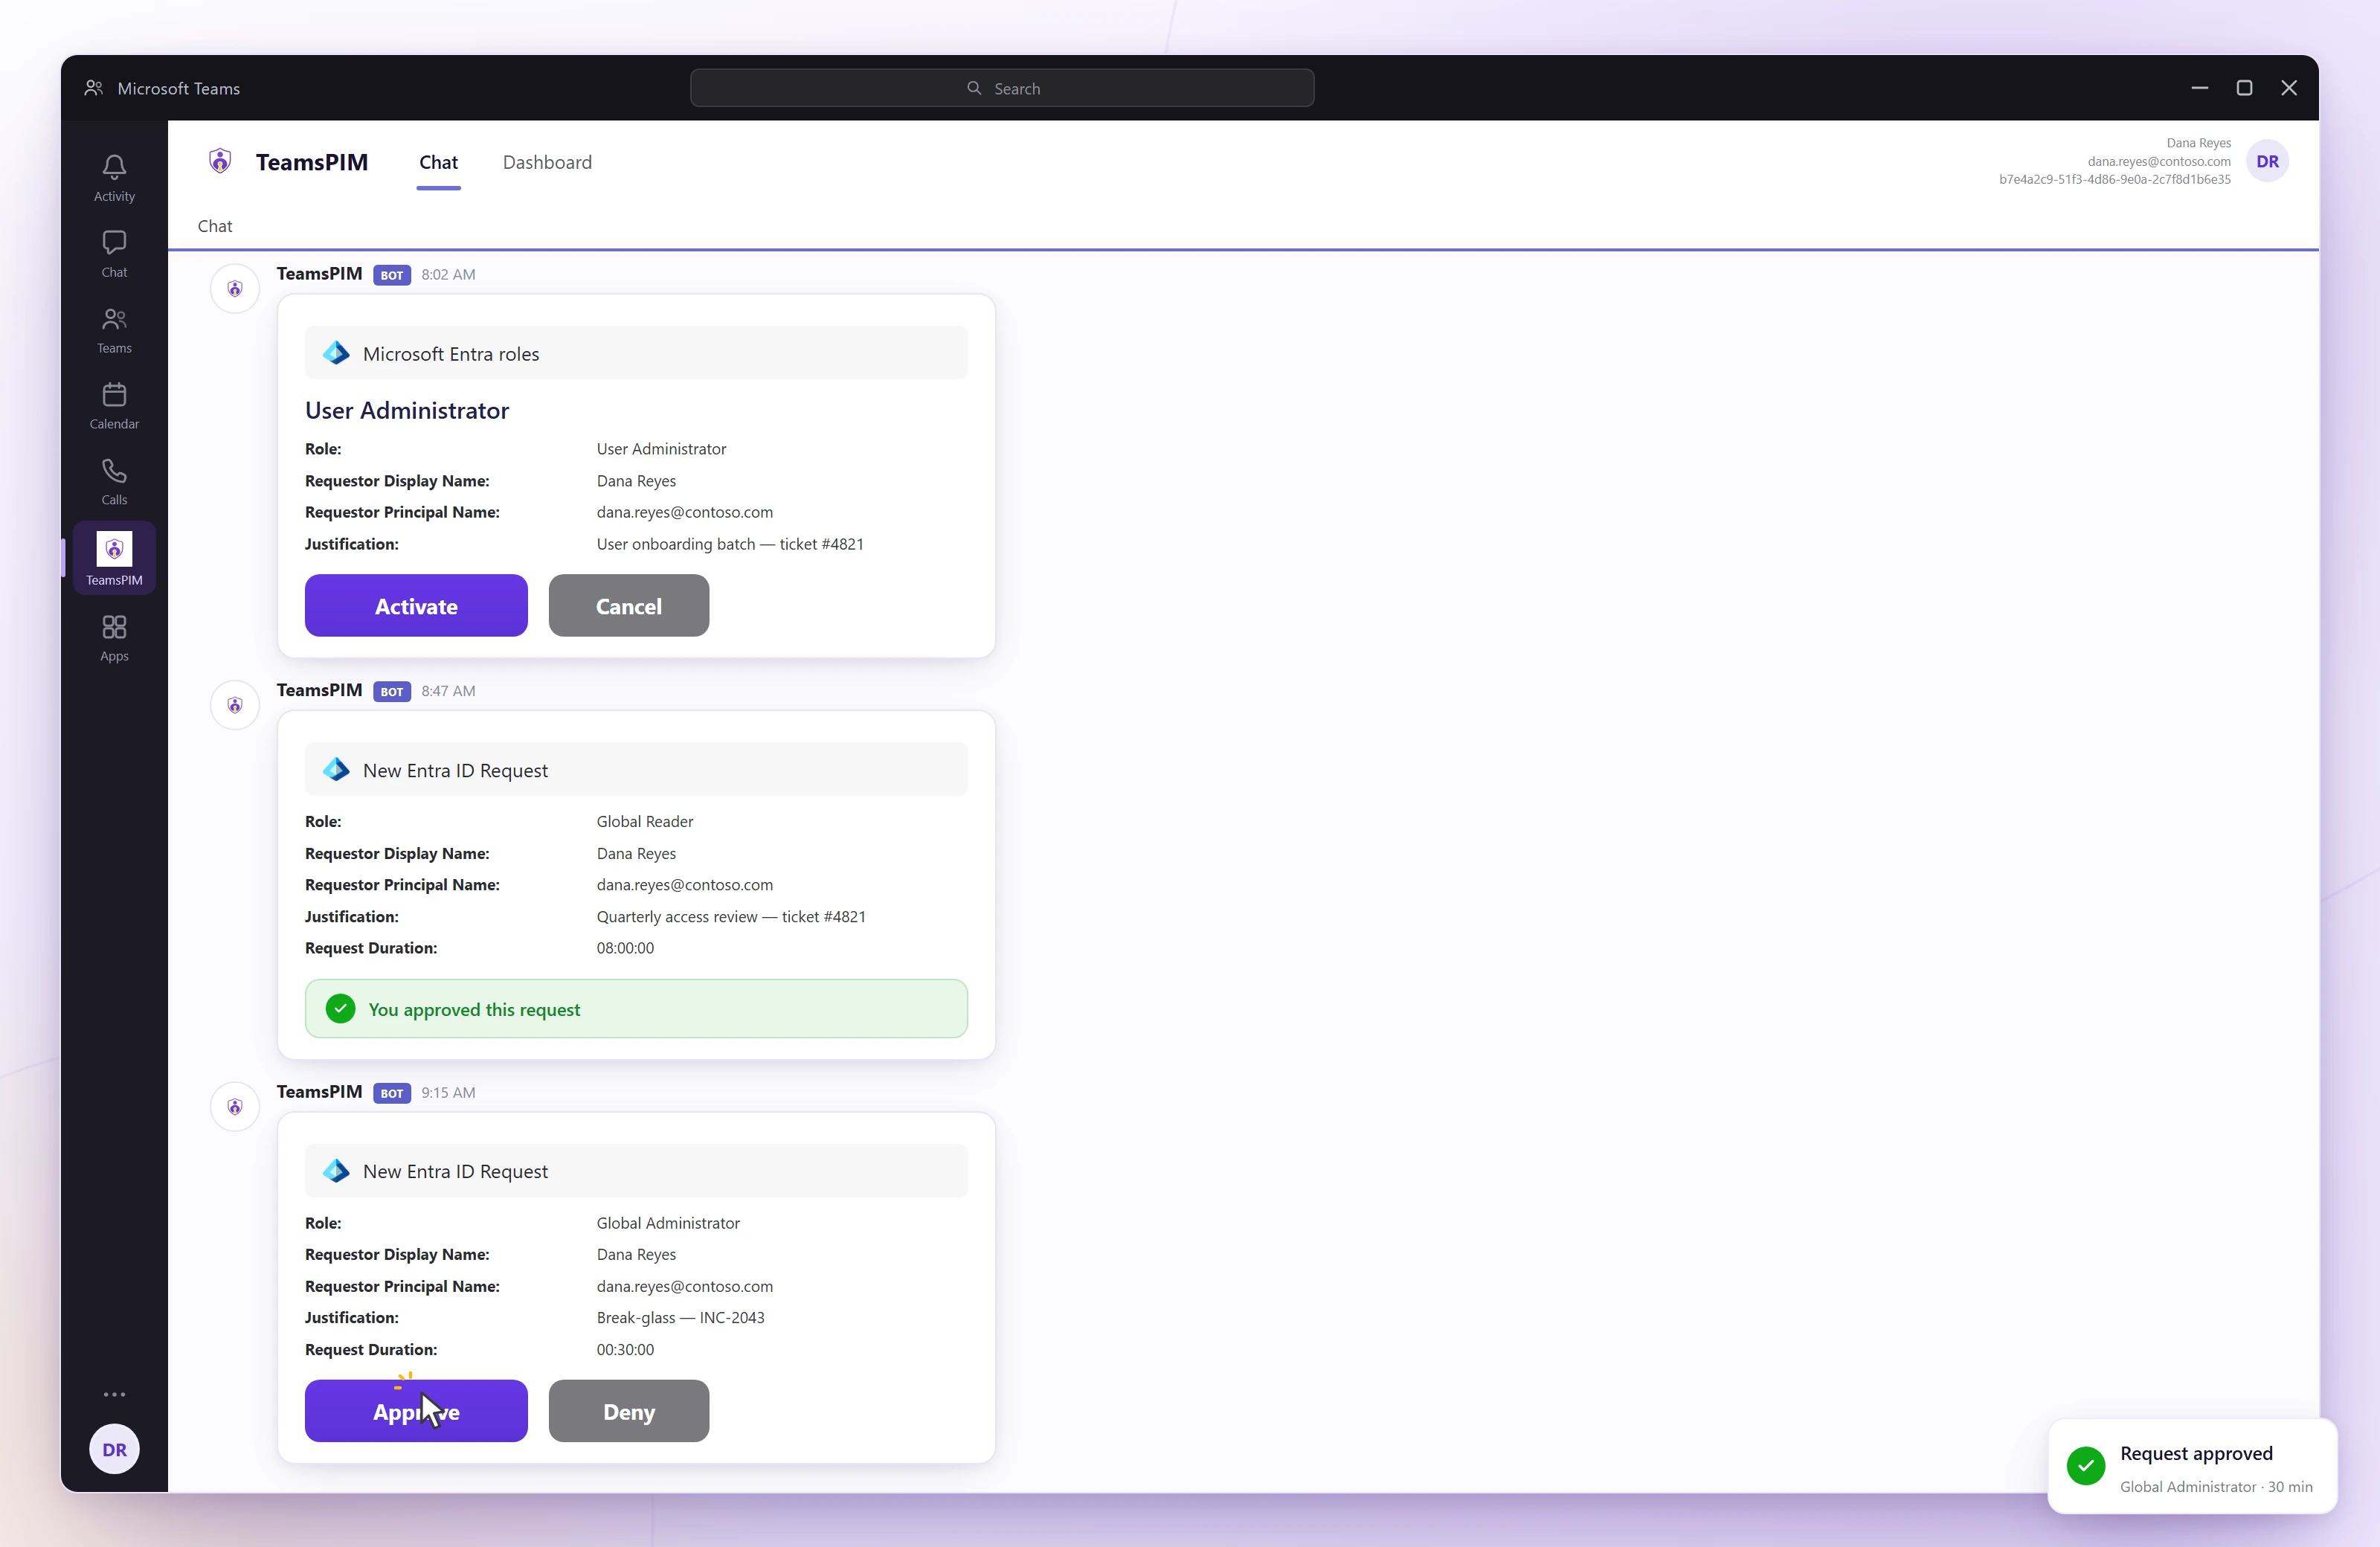
Task: Click Entra icon on Global Reader request card
Action: click(336, 770)
